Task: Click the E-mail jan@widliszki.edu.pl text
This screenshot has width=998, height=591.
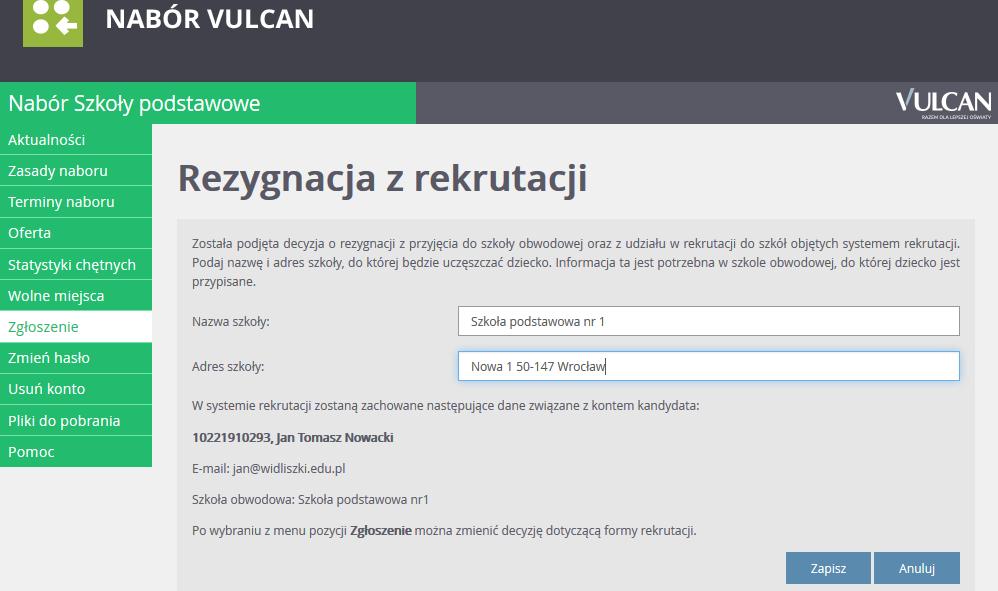Action: coord(269,469)
